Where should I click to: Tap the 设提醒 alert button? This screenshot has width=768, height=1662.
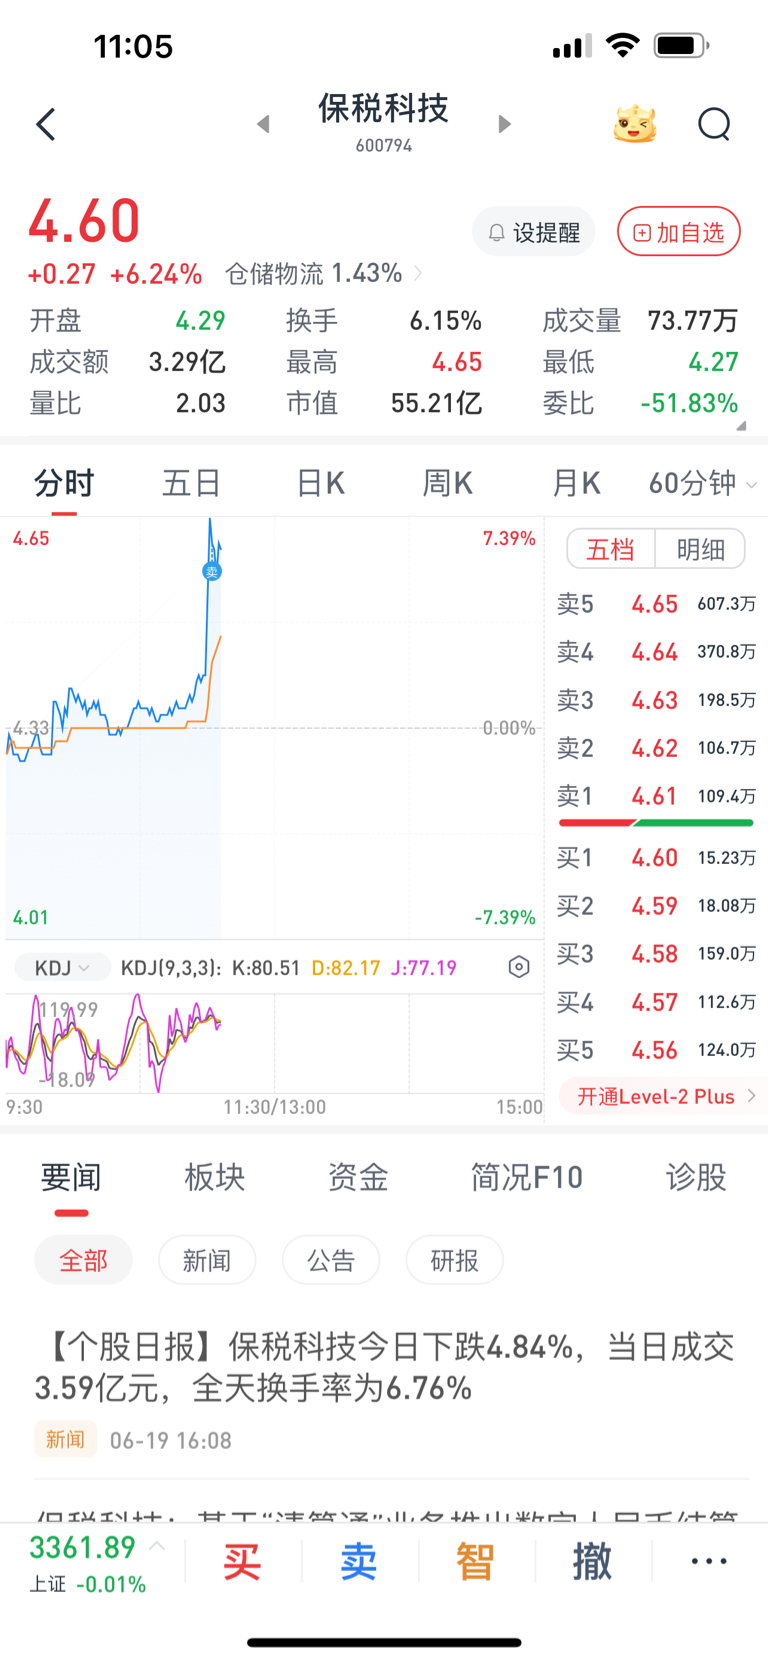[534, 233]
